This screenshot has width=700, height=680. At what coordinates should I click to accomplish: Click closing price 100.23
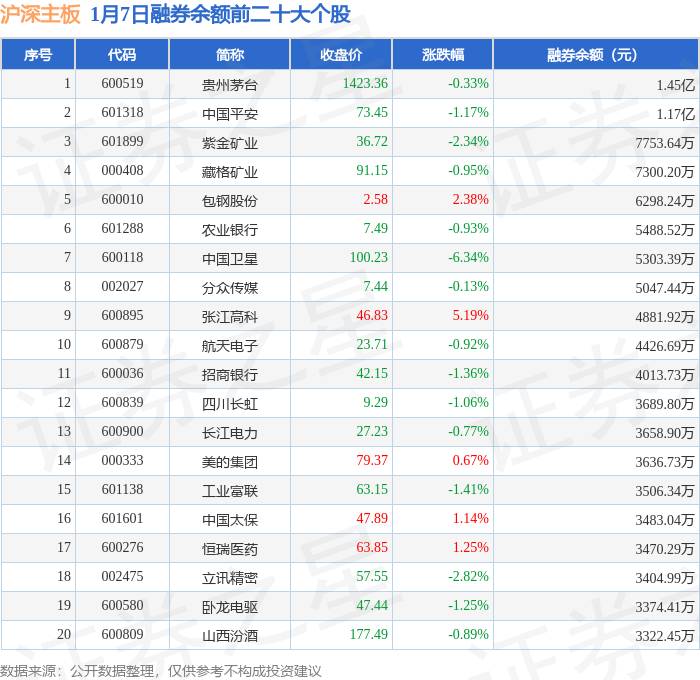(369, 257)
